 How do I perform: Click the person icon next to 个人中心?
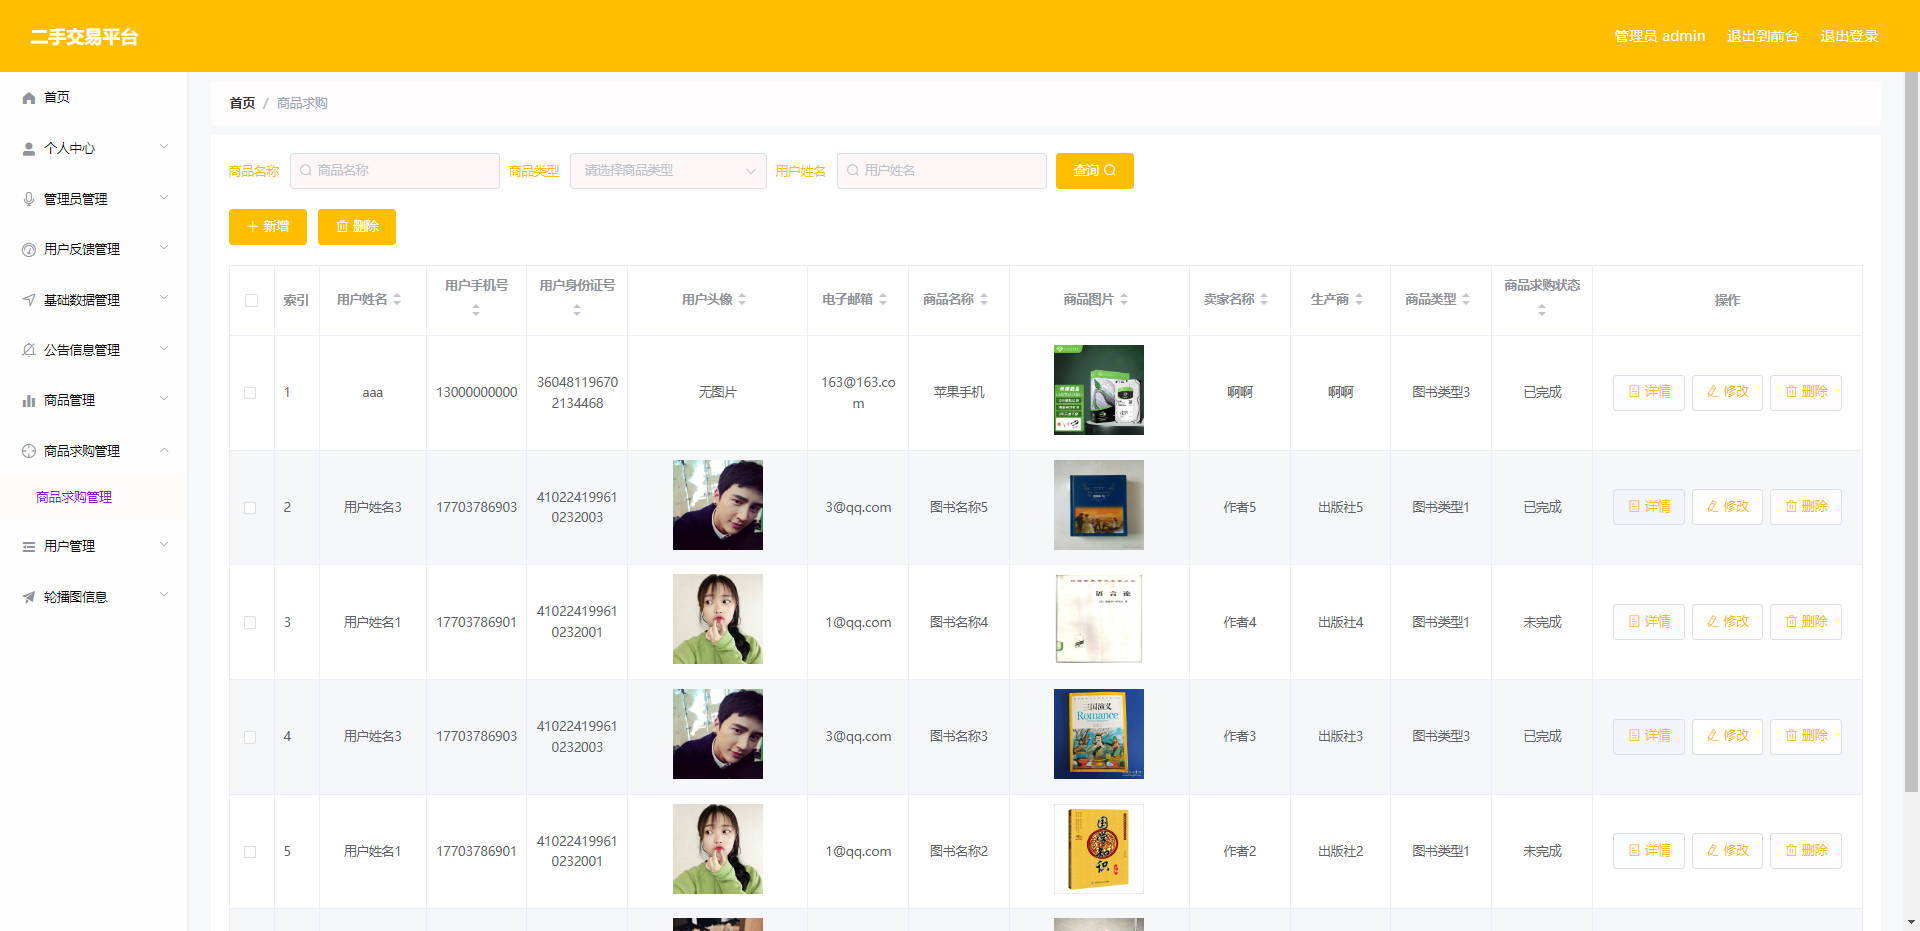[29, 149]
